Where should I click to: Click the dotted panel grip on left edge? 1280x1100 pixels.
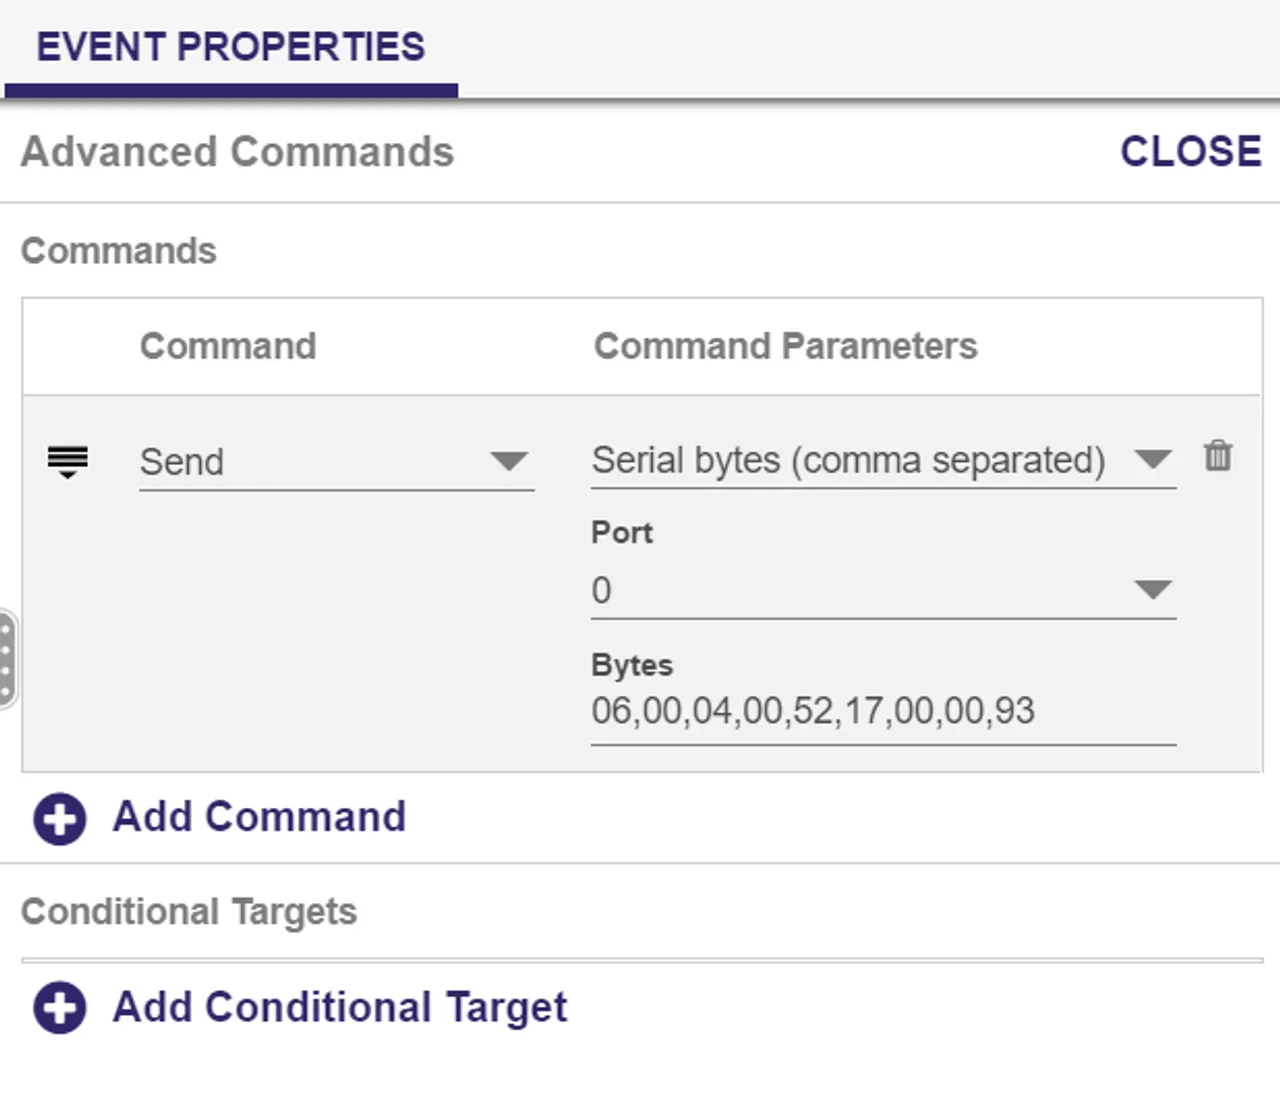click(7, 660)
